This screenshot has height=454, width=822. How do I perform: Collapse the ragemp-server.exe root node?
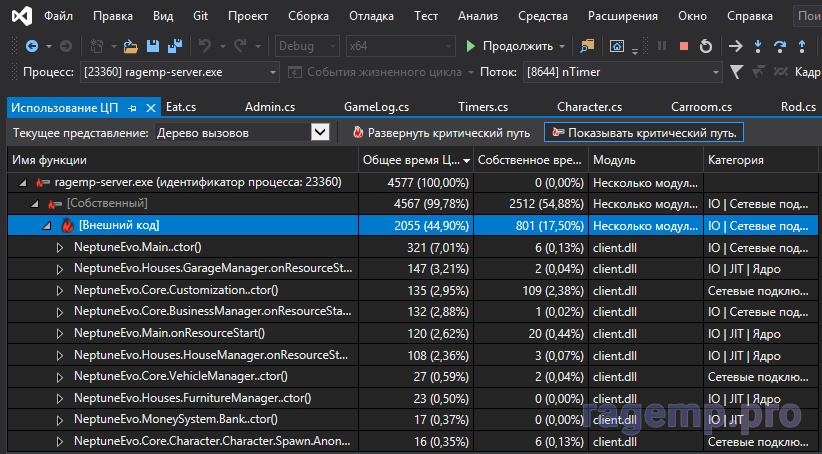click(x=23, y=183)
